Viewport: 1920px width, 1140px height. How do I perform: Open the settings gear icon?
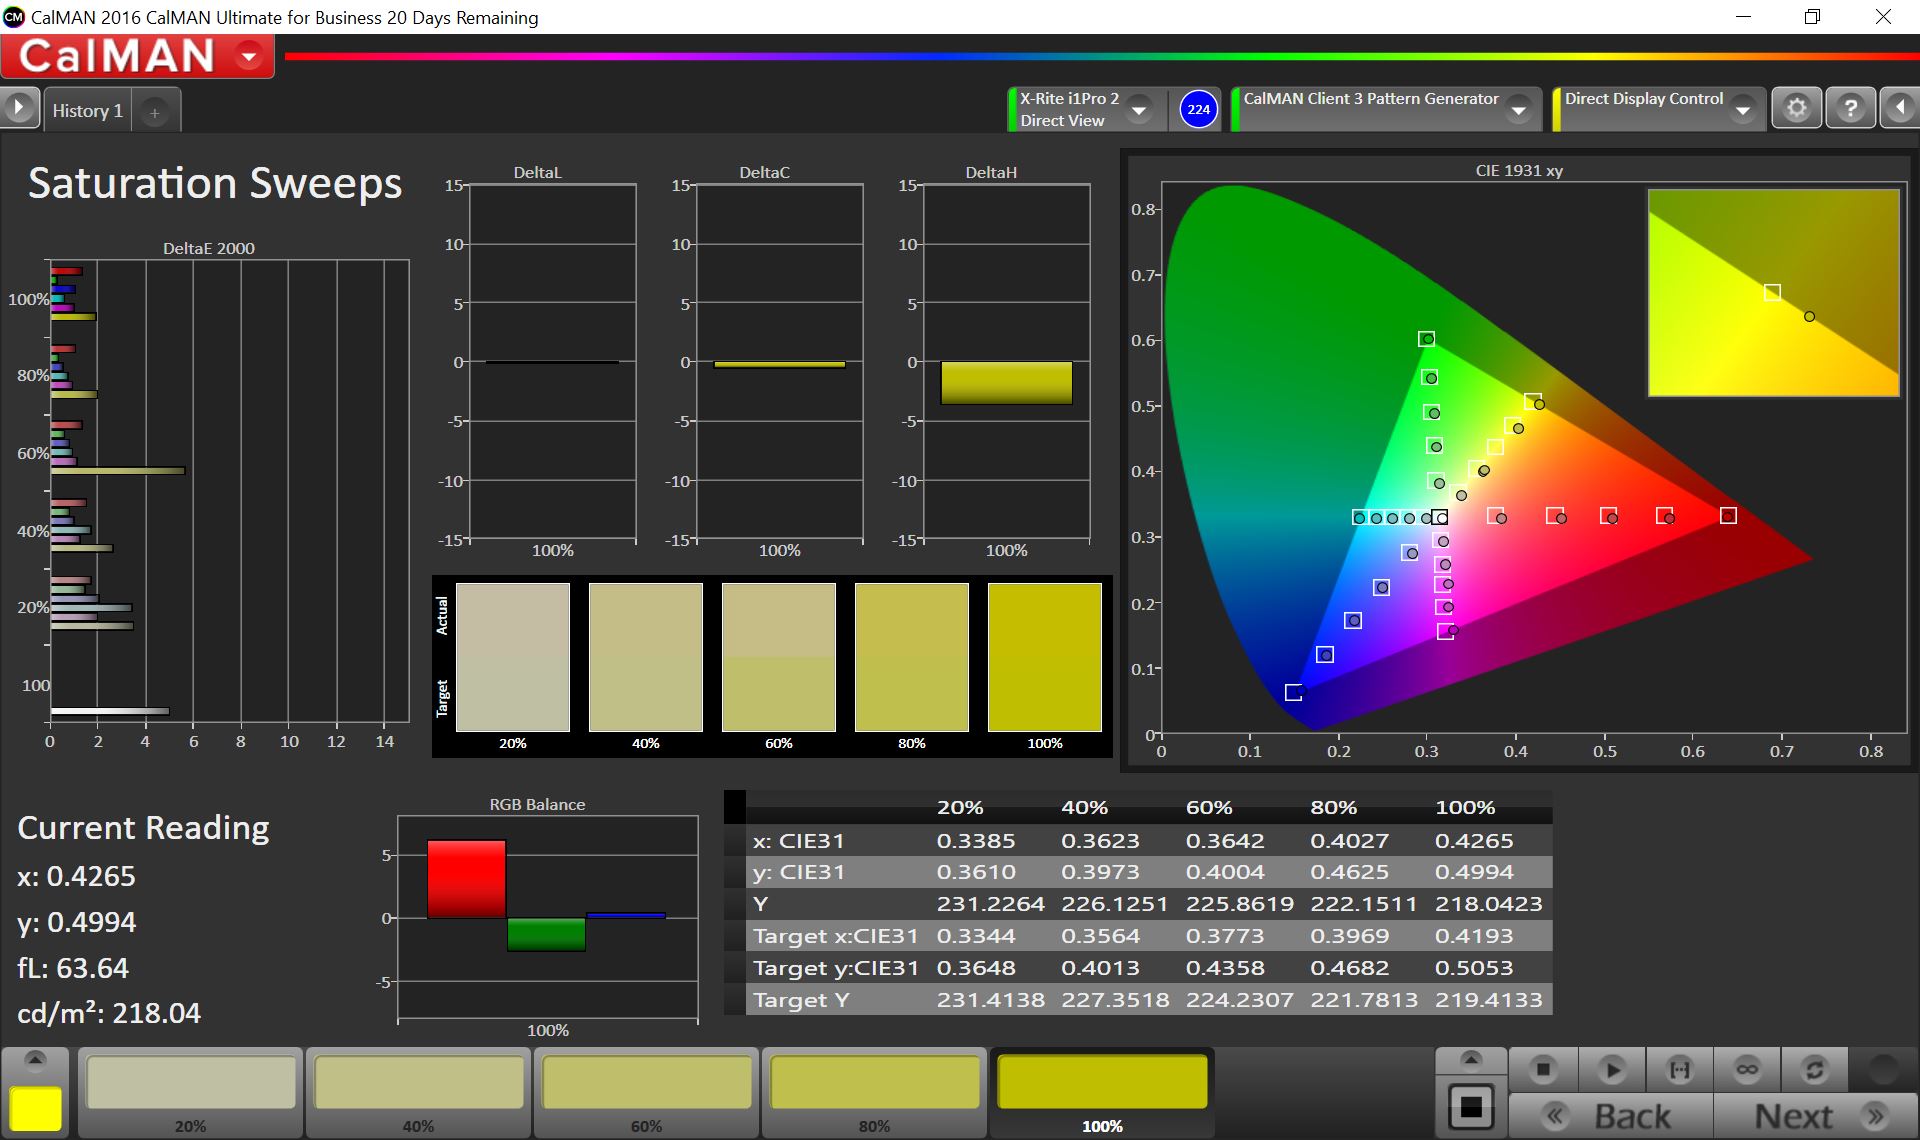click(1796, 108)
